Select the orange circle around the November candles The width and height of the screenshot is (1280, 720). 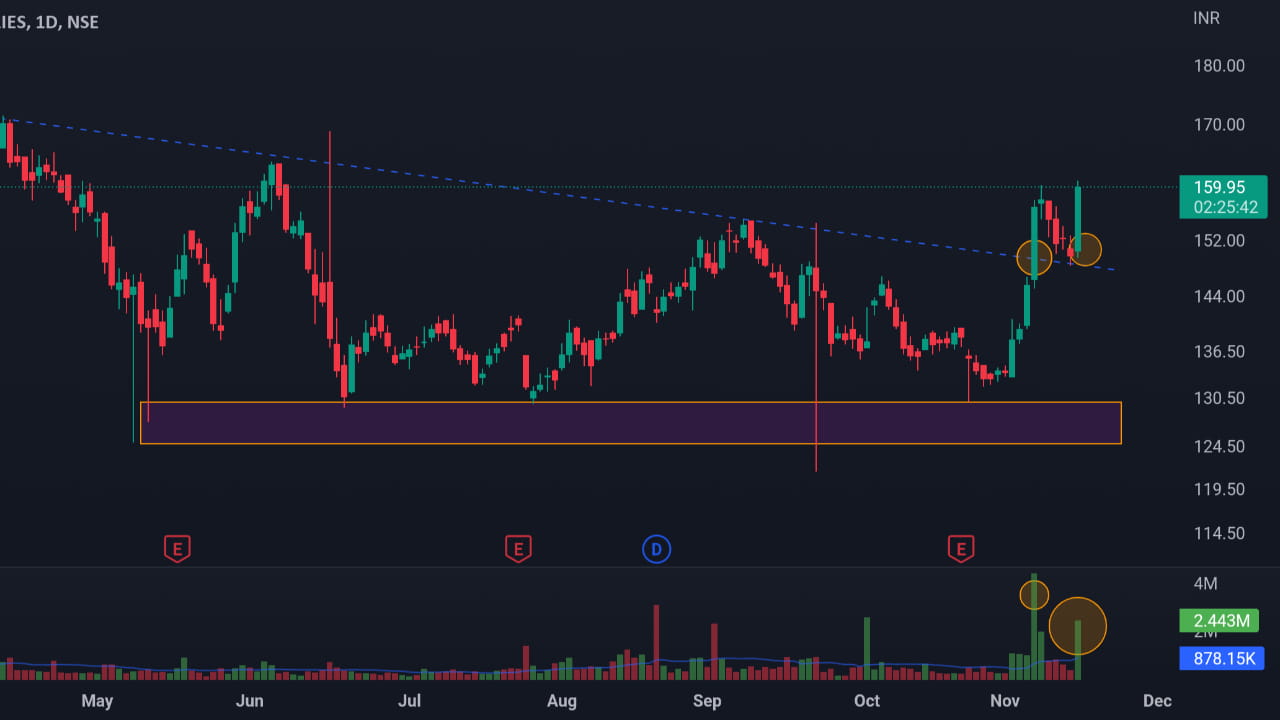coord(1035,257)
